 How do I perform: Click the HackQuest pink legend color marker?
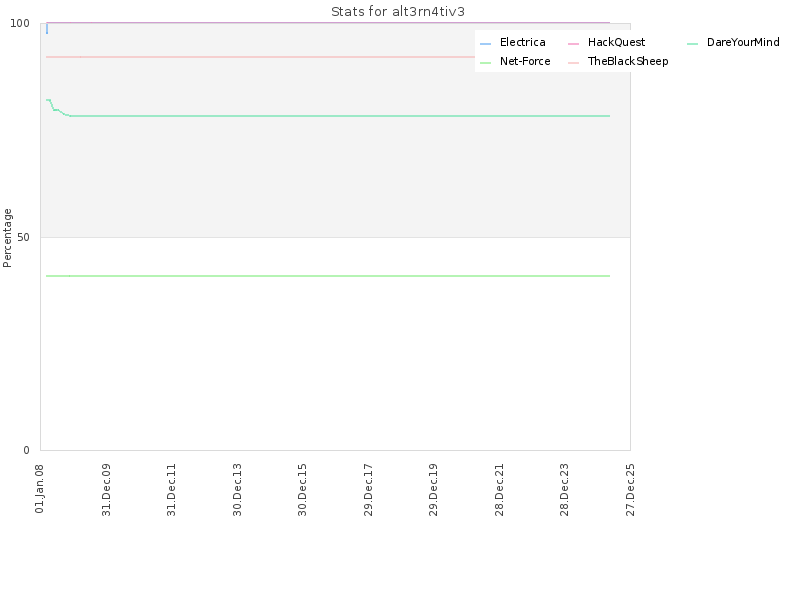pos(573,44)
